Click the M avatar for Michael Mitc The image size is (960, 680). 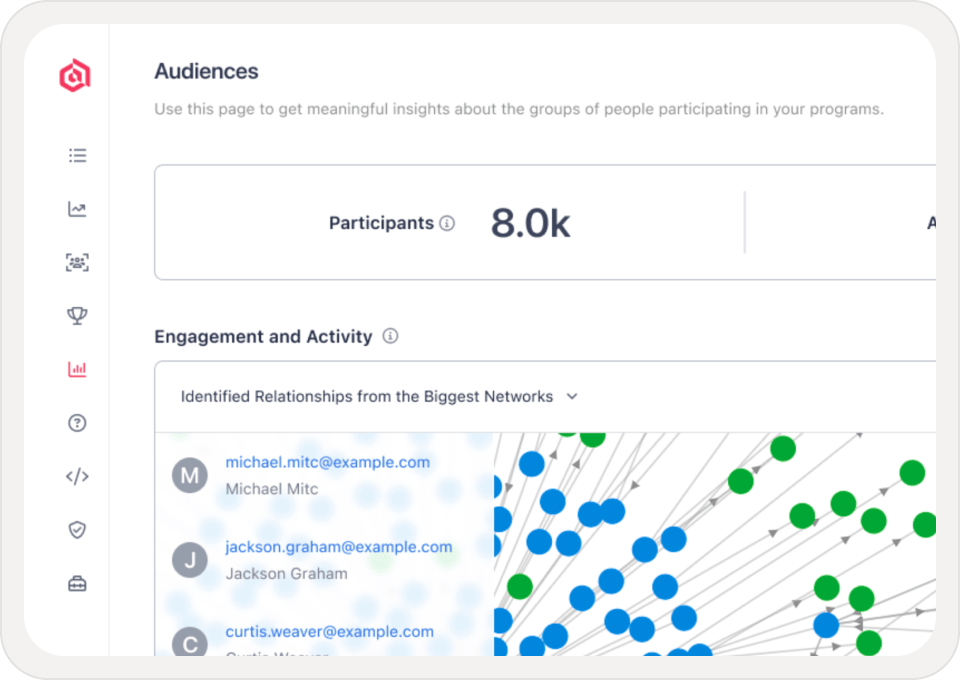(190, 475)
